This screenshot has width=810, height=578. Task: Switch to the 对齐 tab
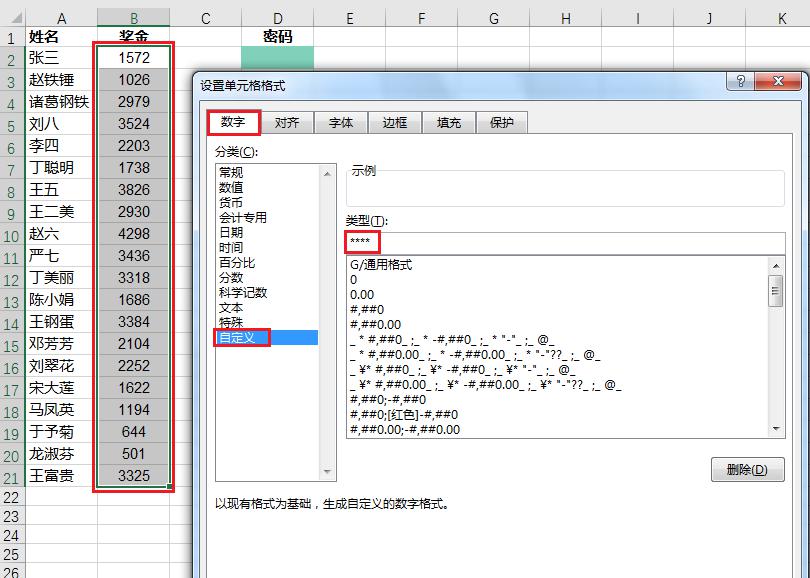click(287, 123)
